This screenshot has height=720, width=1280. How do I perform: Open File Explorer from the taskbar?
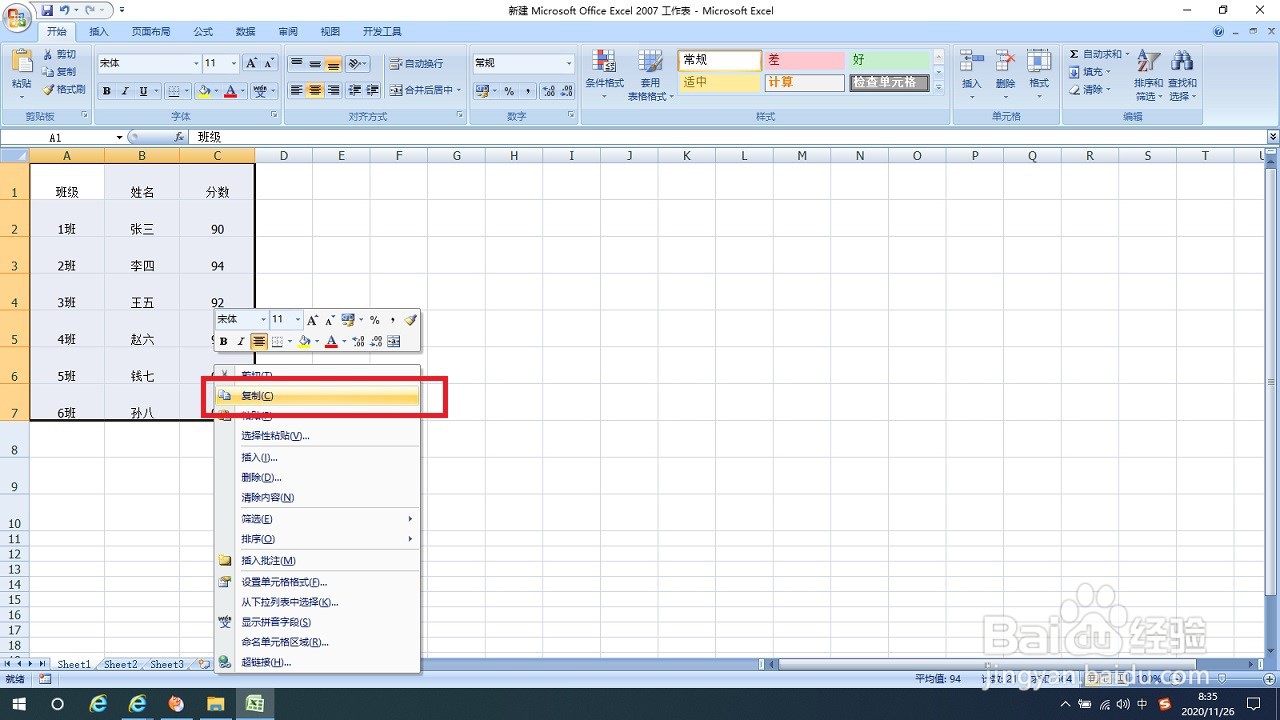tap(215, 704)
